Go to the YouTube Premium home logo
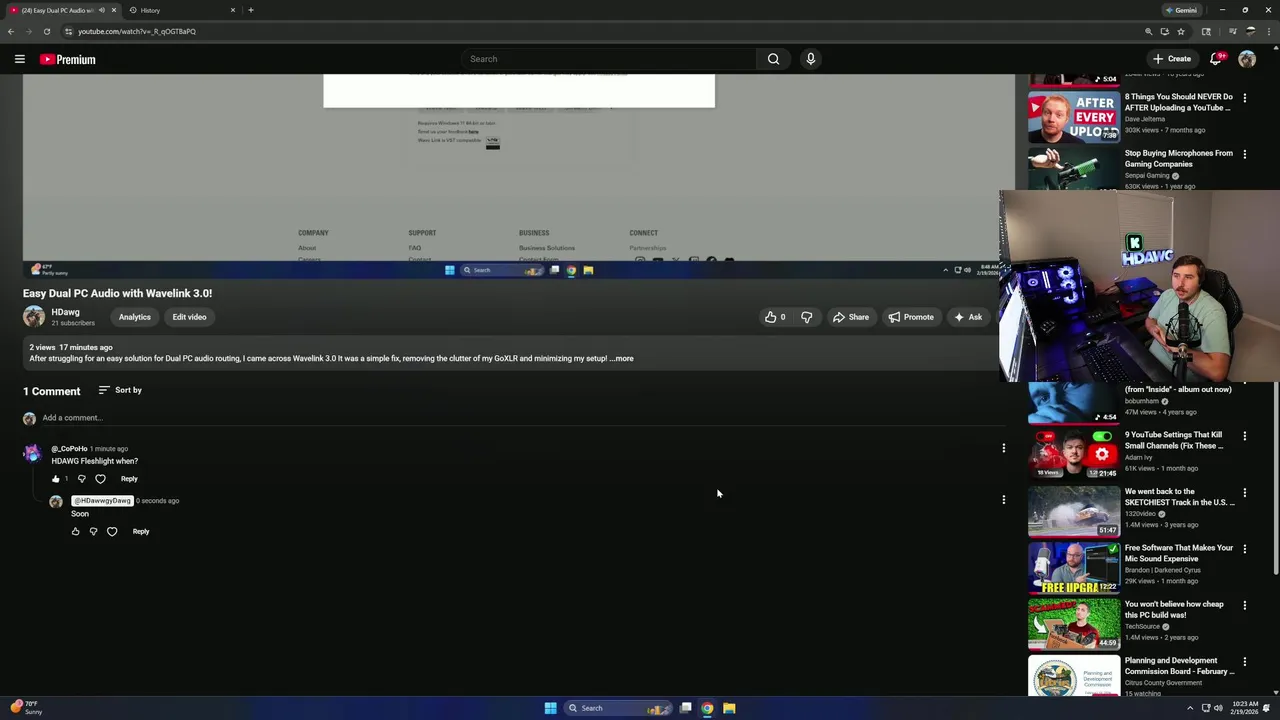This screenshot has width=1280, height=720. (x=68, y=59)
